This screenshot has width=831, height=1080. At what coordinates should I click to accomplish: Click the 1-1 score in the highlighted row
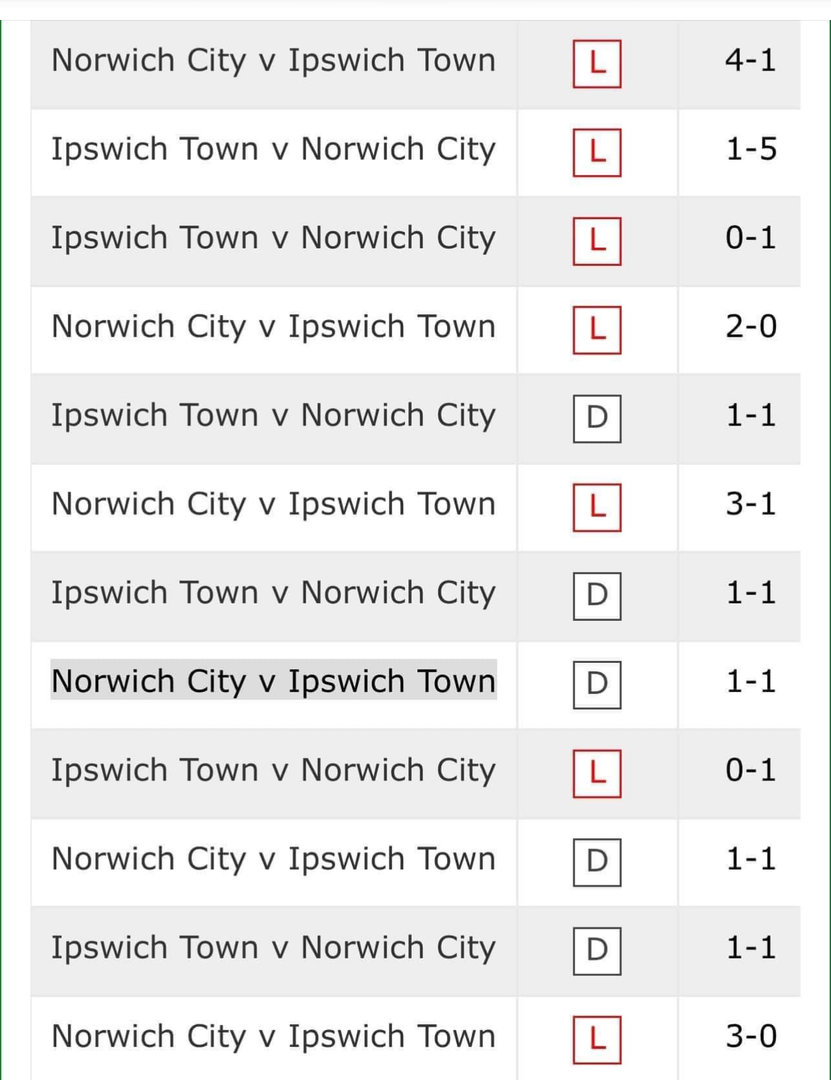click(x=750, y=682)
